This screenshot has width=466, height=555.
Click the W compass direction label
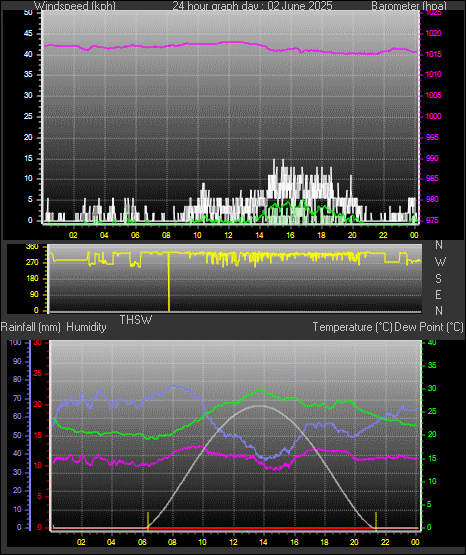440,262
